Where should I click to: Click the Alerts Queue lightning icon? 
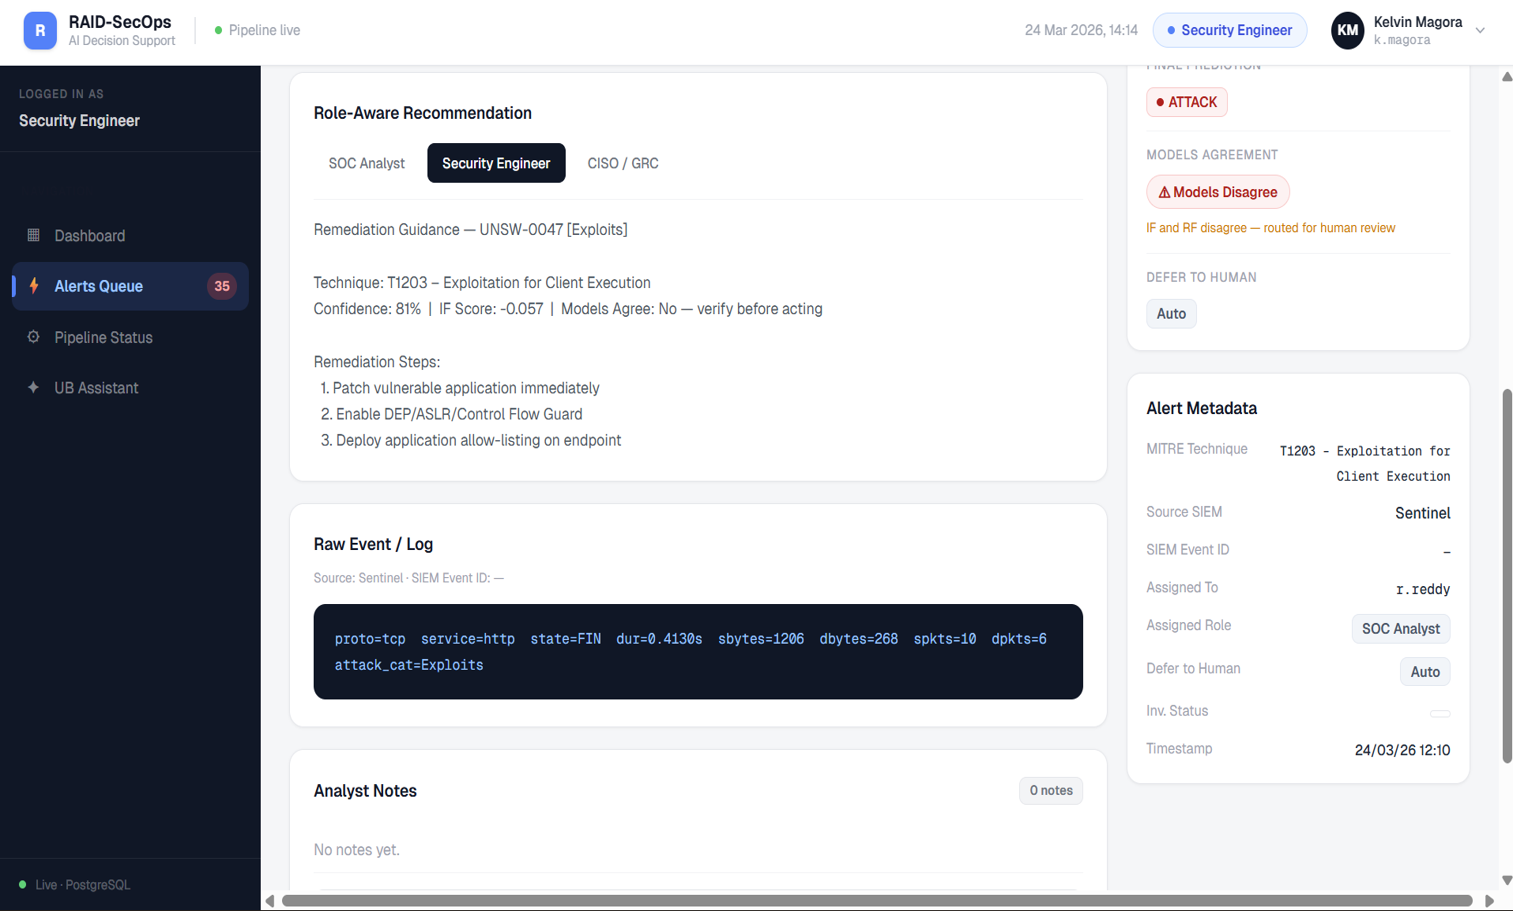point(34,285)
